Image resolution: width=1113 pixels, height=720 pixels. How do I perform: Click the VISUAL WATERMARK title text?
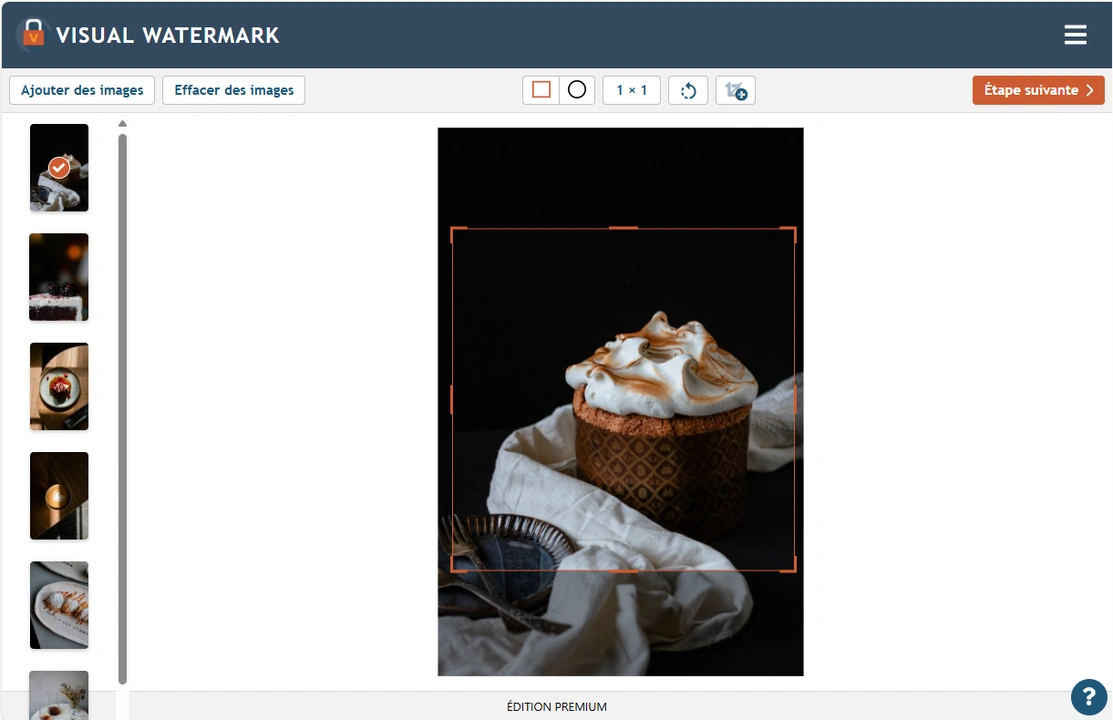coord(168,36)
